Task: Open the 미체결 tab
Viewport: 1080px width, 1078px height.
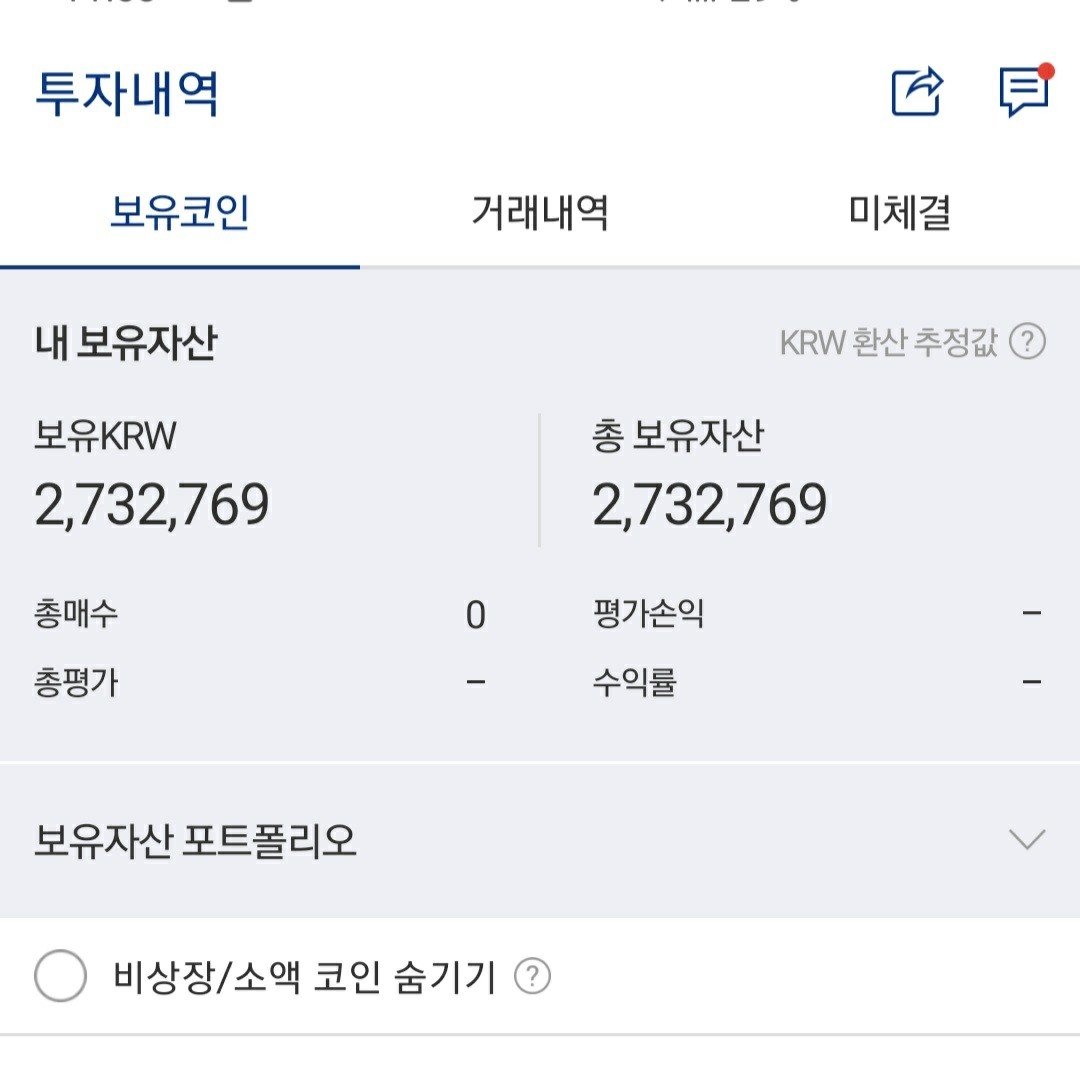Action: click(898, 211)
